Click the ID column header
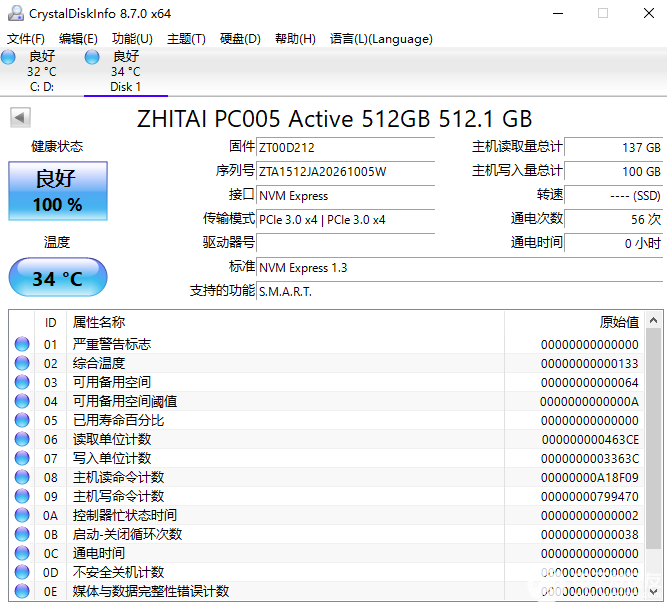The image size is (667, 605). click(50, 322)
